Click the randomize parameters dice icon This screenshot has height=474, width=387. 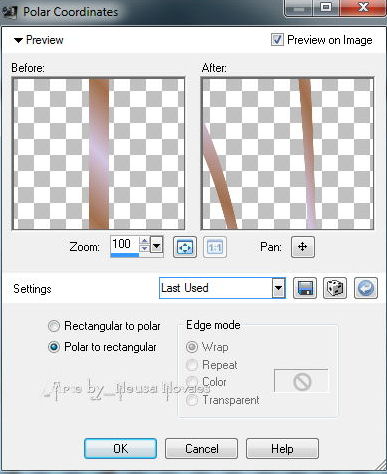[335, 288]
